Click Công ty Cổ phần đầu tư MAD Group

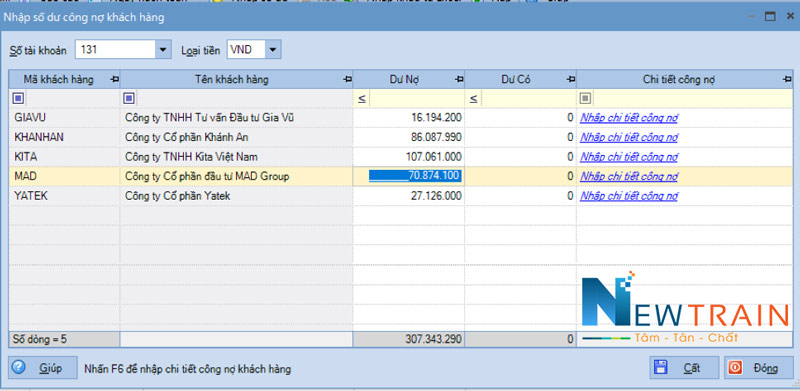point(207,176)
